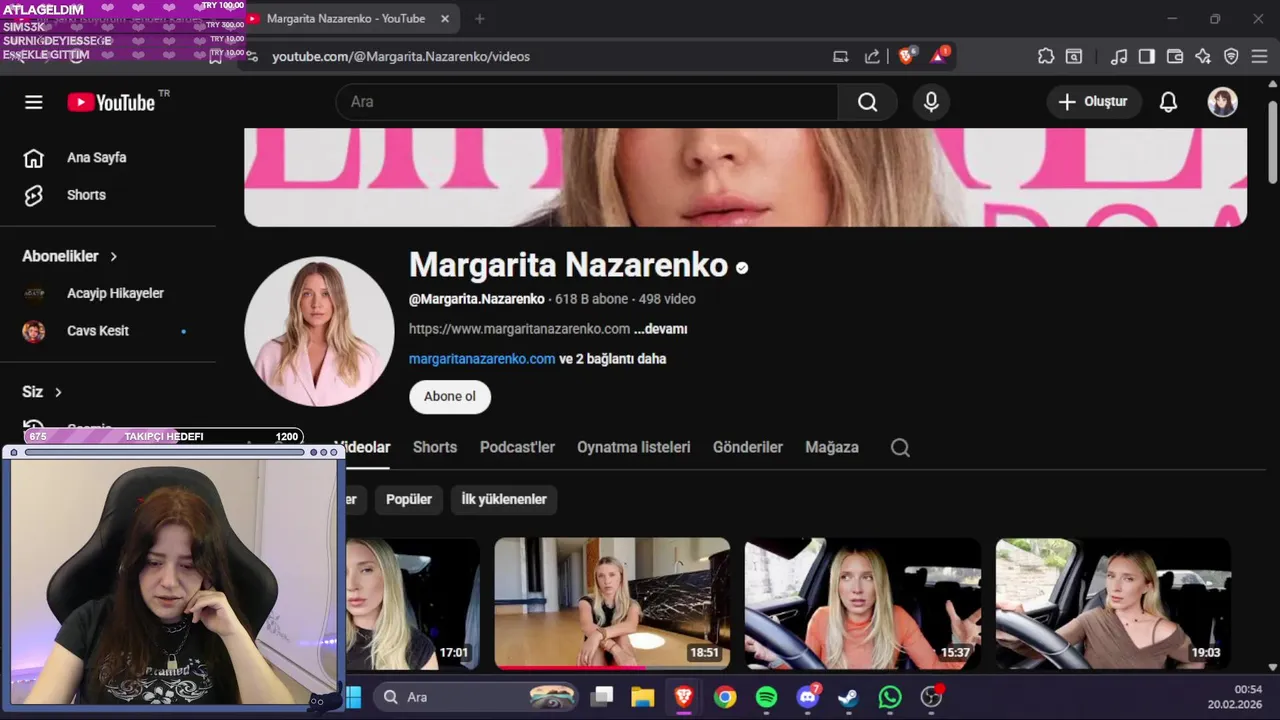Open browser extensions puzzle icon

point(1046,56)
